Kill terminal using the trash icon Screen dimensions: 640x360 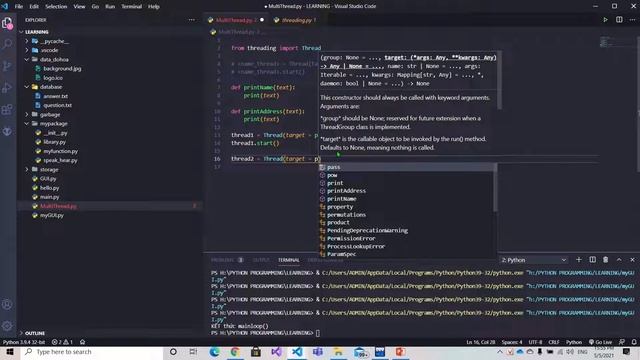(606, 260)
